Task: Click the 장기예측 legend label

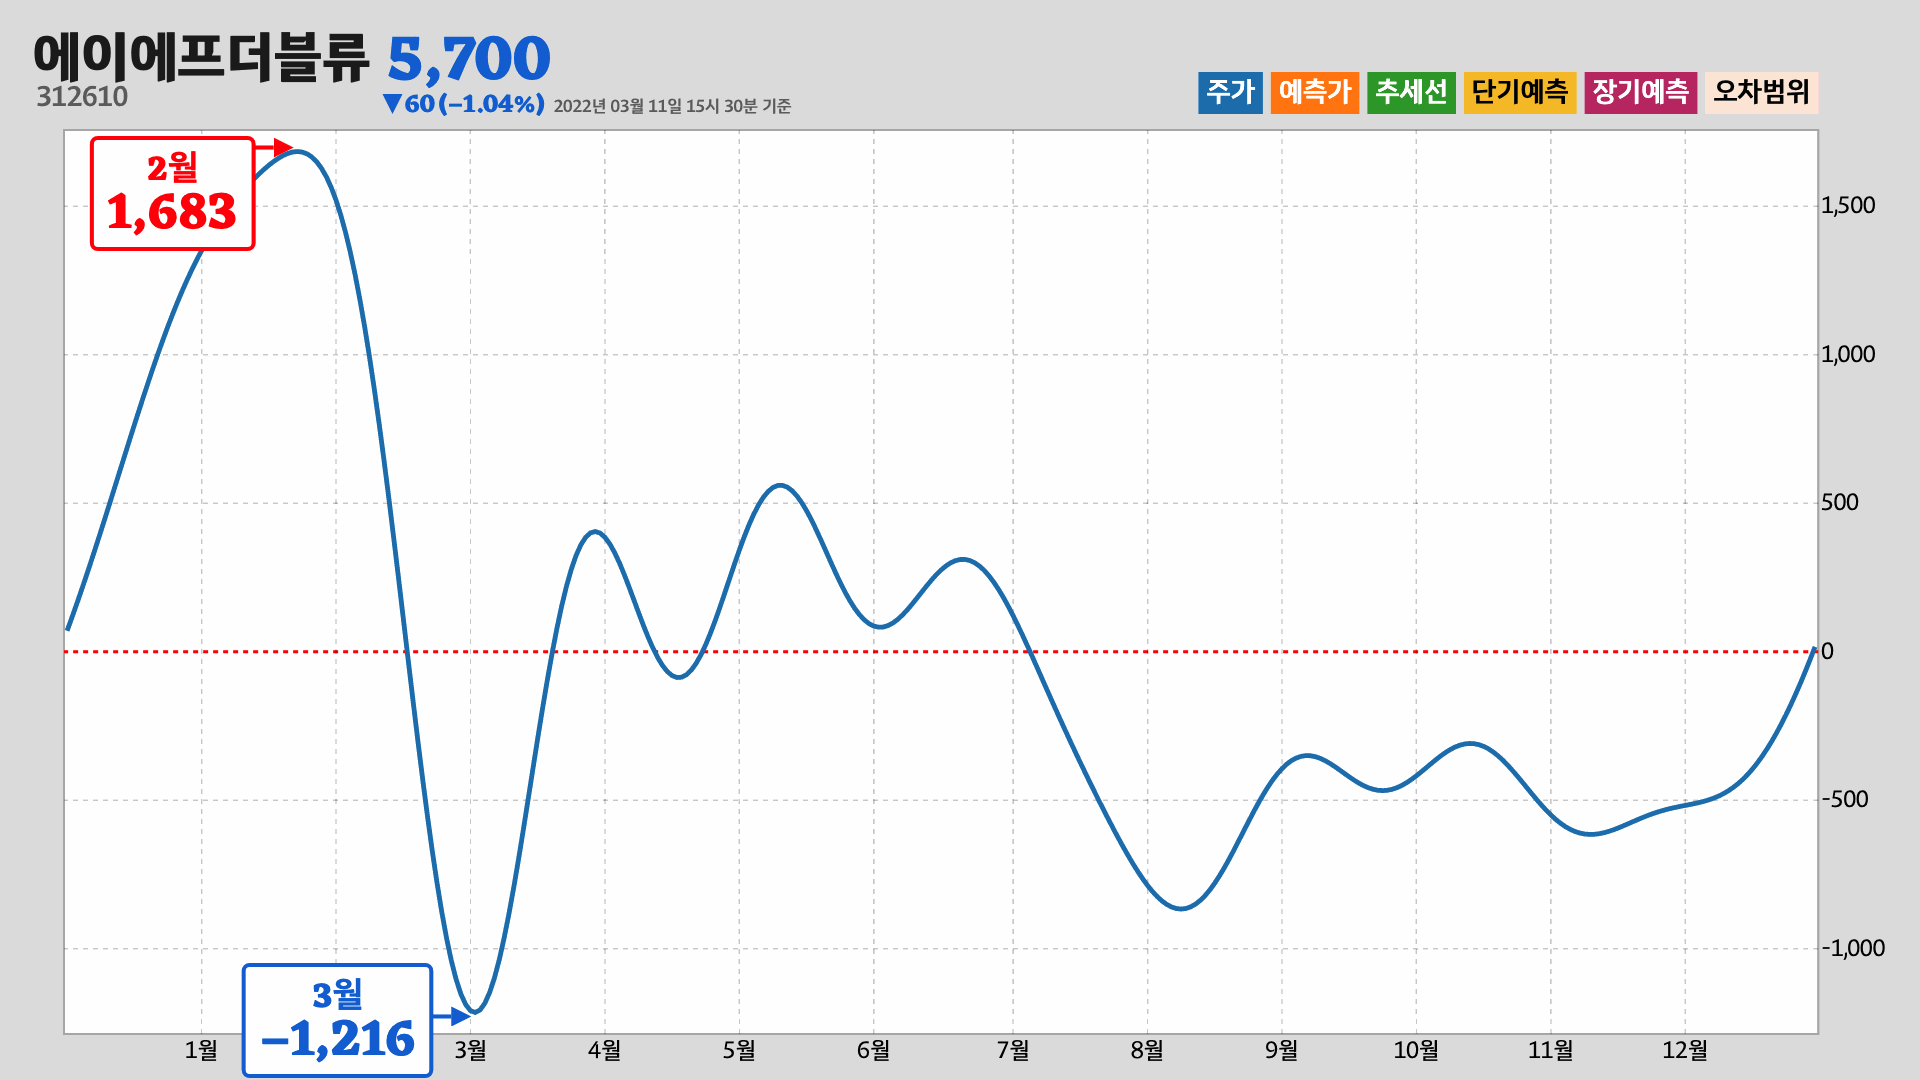Action: 1640,92
